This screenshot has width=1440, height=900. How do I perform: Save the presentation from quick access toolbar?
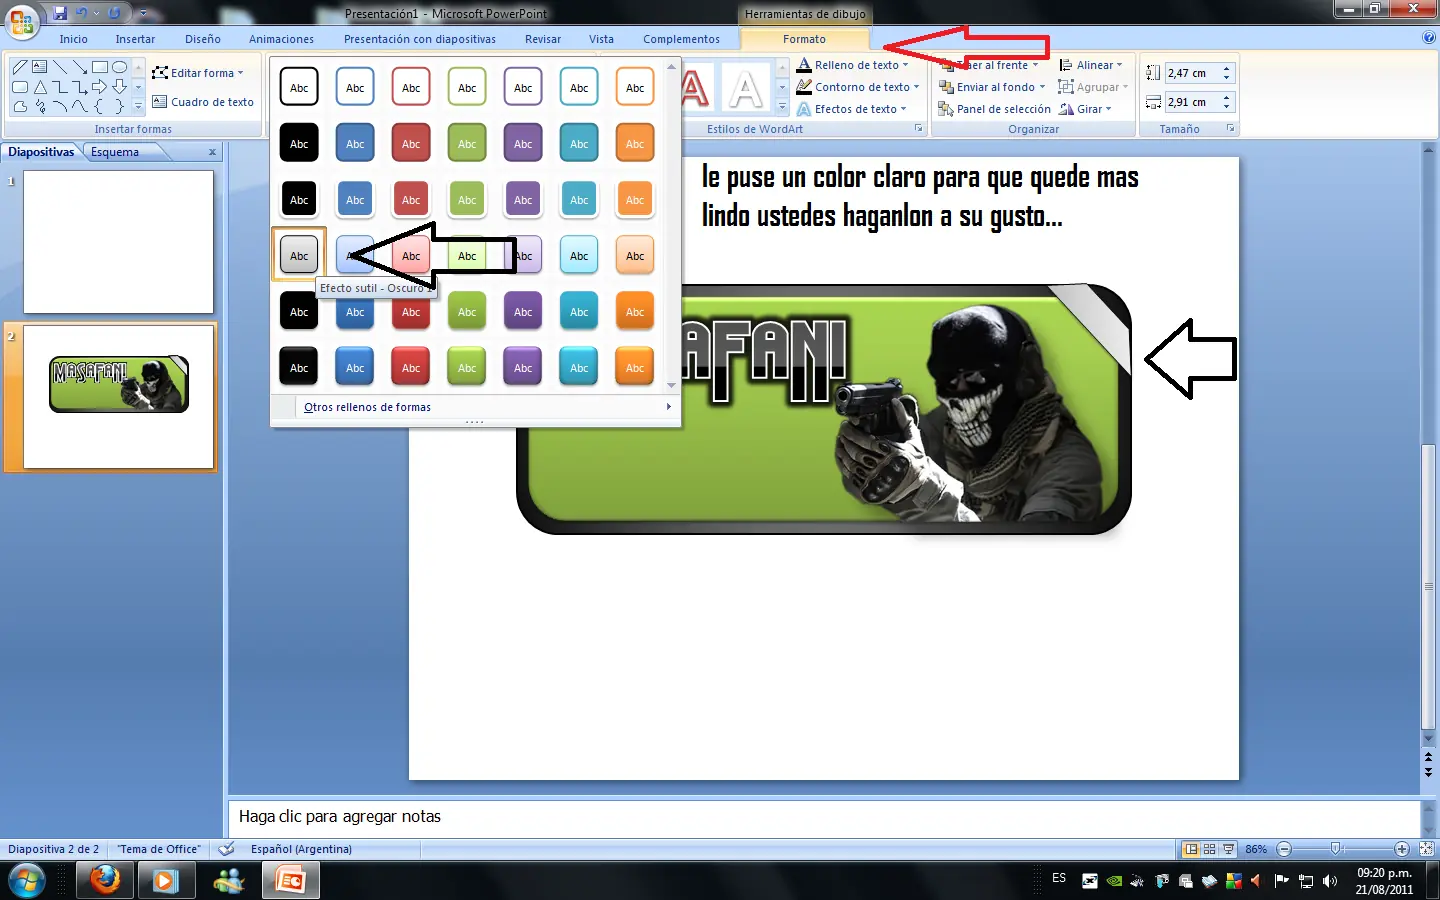point(60,13)
